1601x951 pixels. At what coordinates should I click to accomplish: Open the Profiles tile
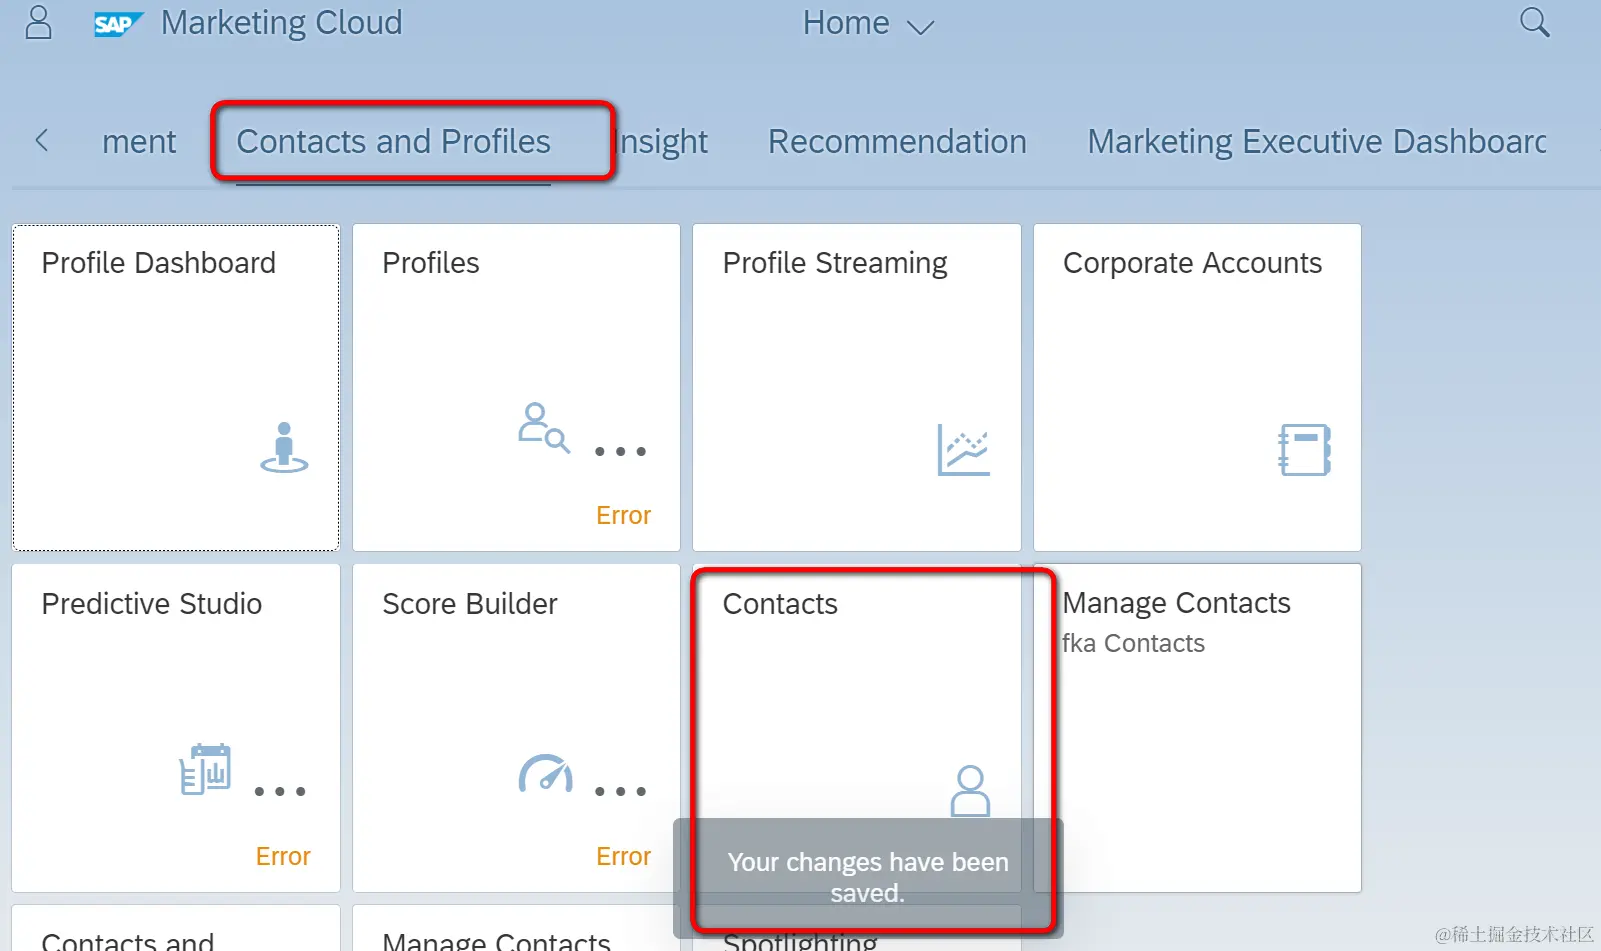[516, 387]
